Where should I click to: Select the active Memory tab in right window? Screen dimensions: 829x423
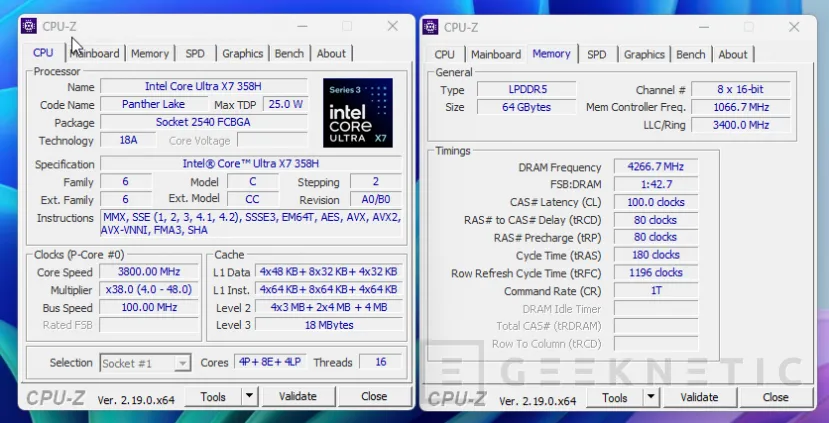pyautogui.click(x=551, y=53)
